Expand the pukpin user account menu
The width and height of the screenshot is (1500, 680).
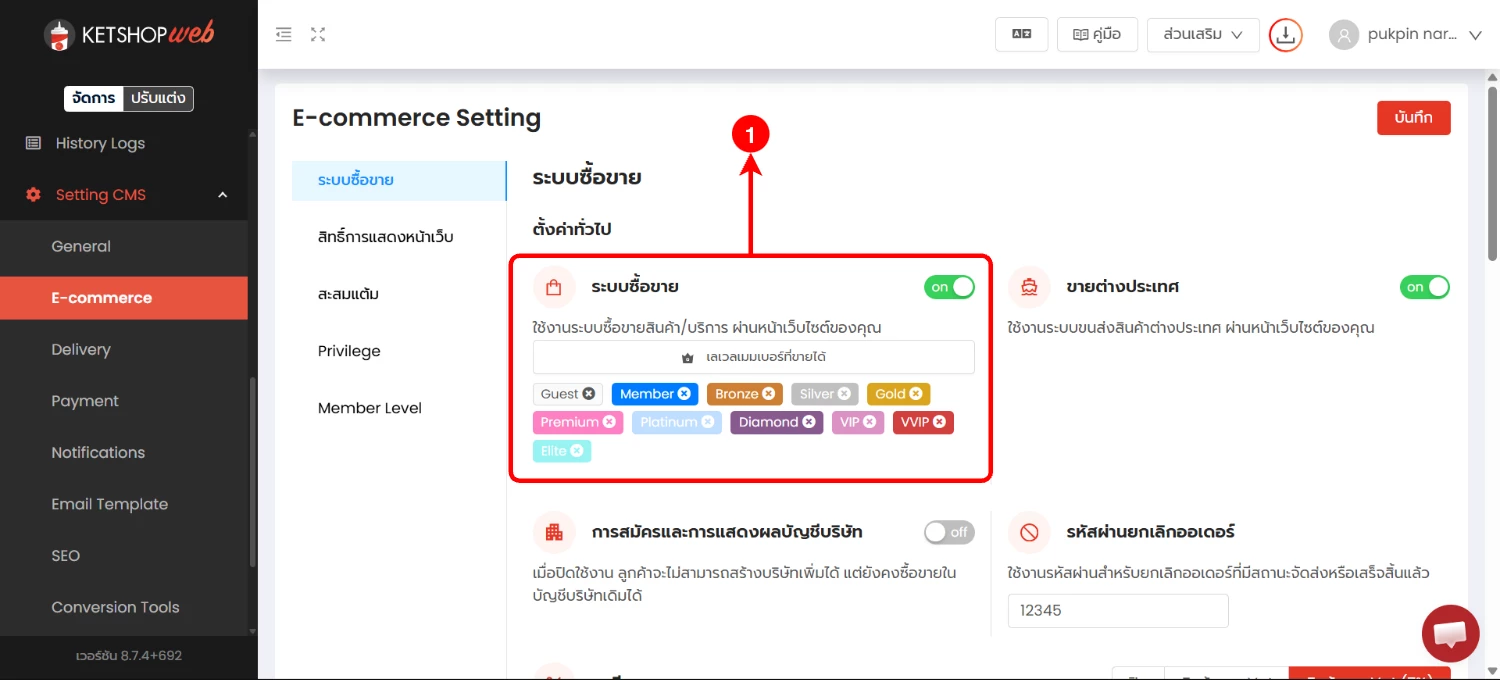(1474, 35)
